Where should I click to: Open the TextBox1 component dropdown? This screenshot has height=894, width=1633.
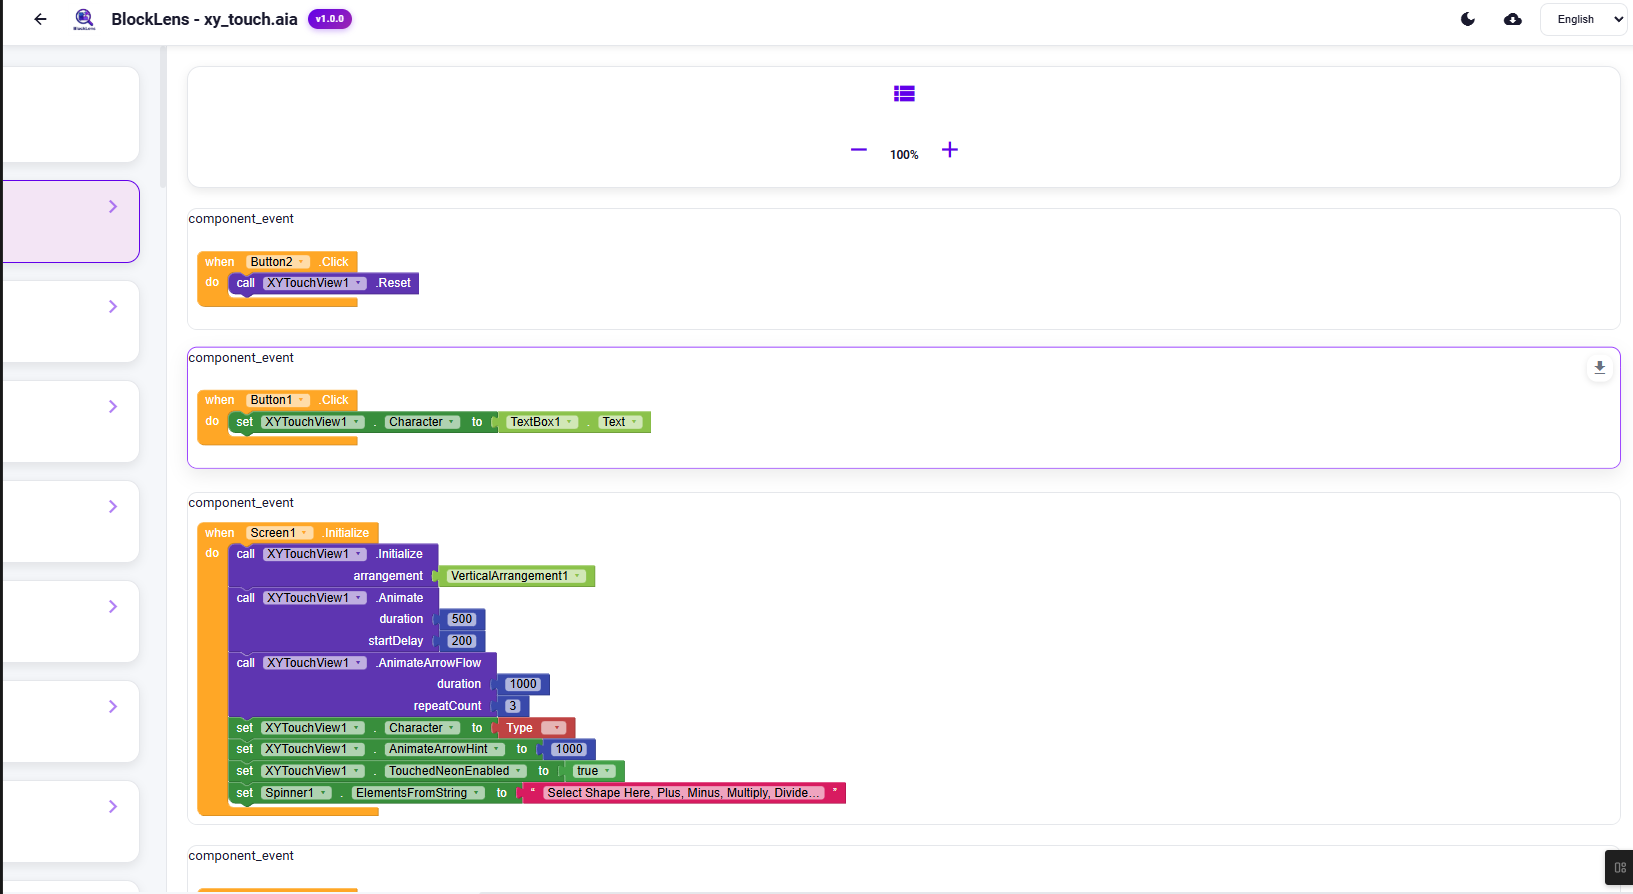(x=570, y=422)
